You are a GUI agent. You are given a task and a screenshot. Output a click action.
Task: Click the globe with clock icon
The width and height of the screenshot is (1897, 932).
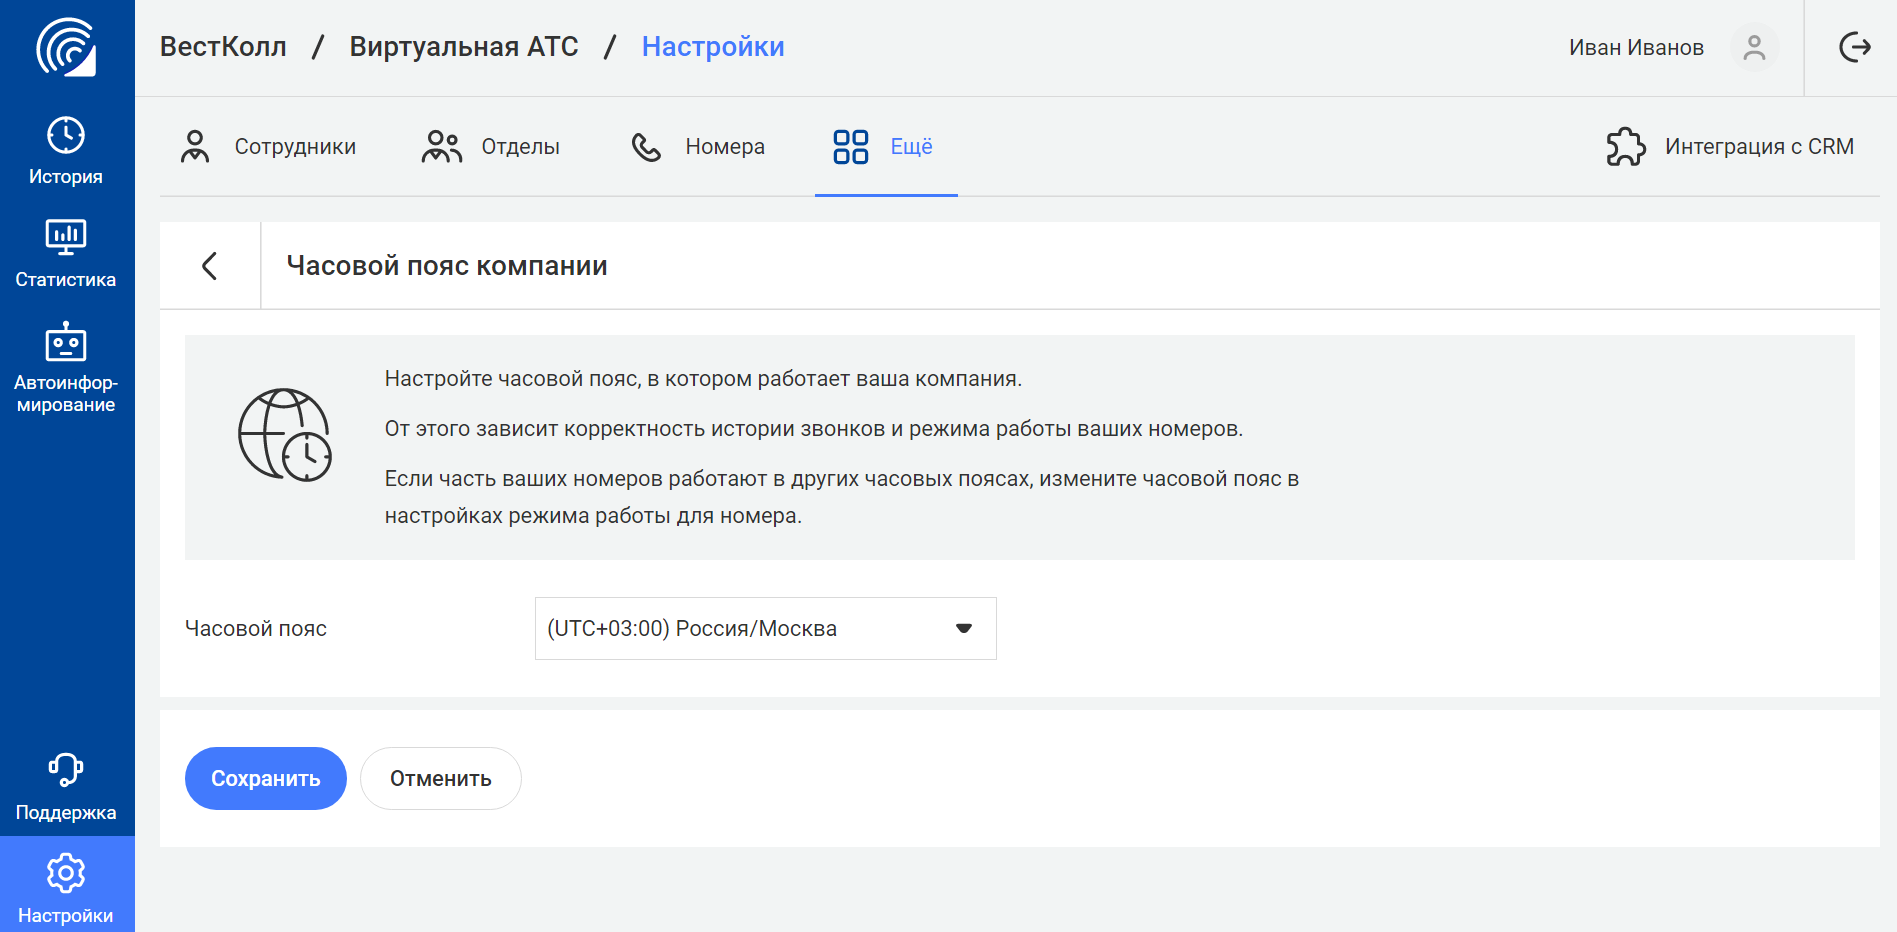point(285,435)
